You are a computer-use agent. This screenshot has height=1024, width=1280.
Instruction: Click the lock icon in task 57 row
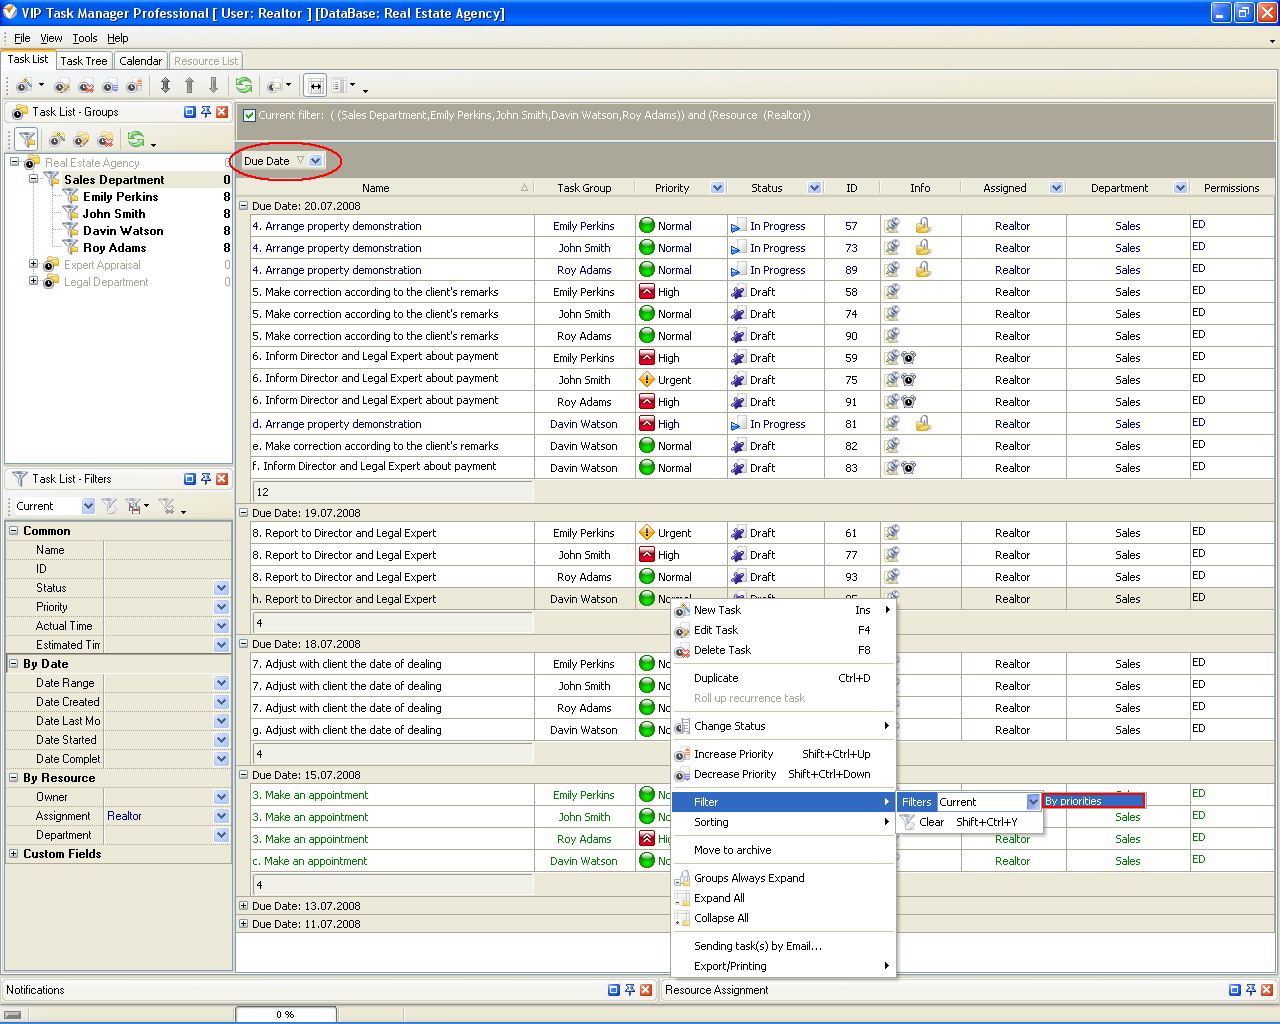[x=923, y=226]
